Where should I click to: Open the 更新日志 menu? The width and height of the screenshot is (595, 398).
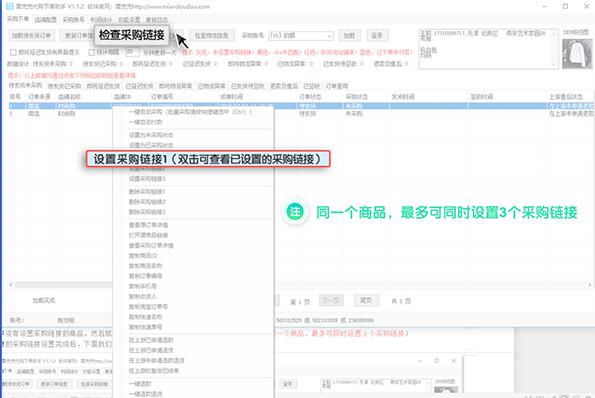(157, 20)
